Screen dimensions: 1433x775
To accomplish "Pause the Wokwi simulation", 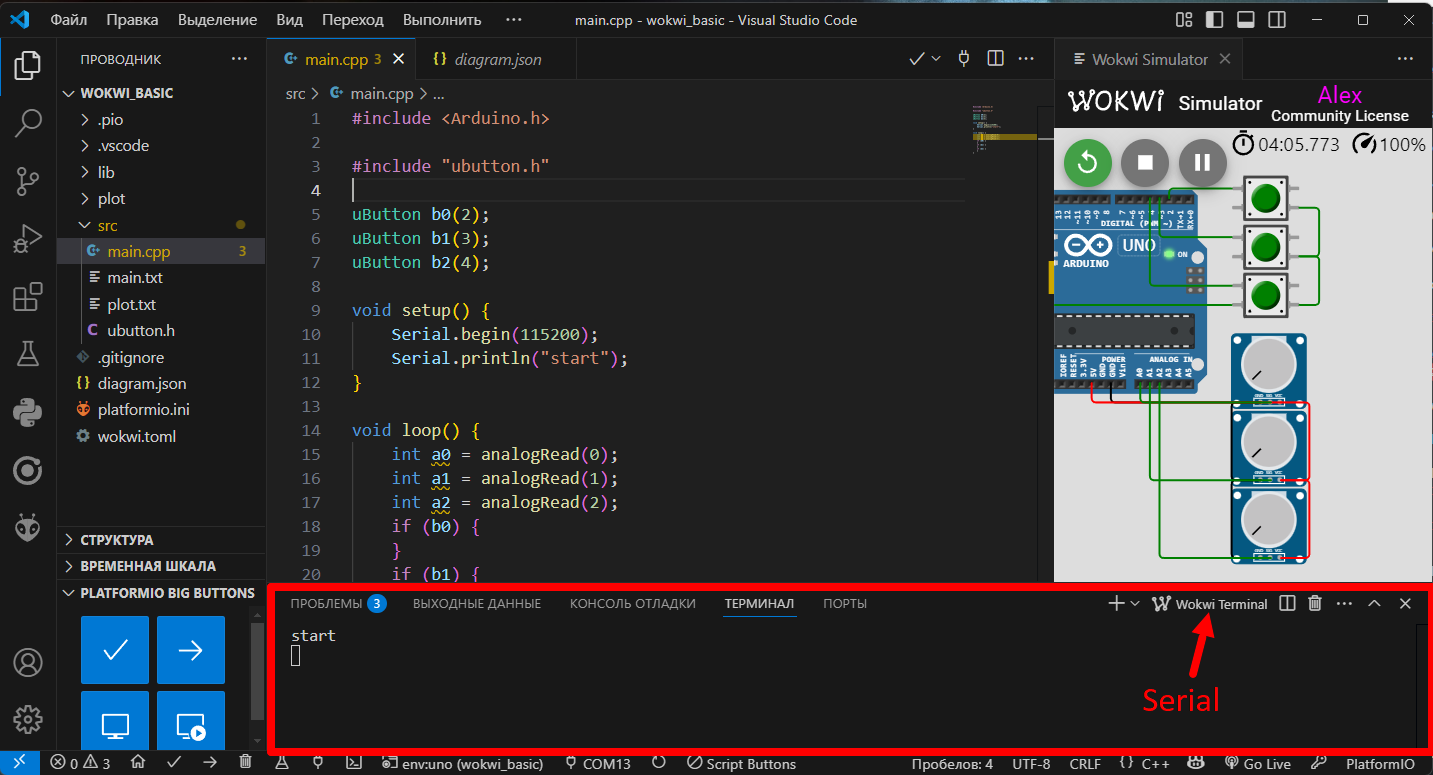I will tap(1203, 162).
